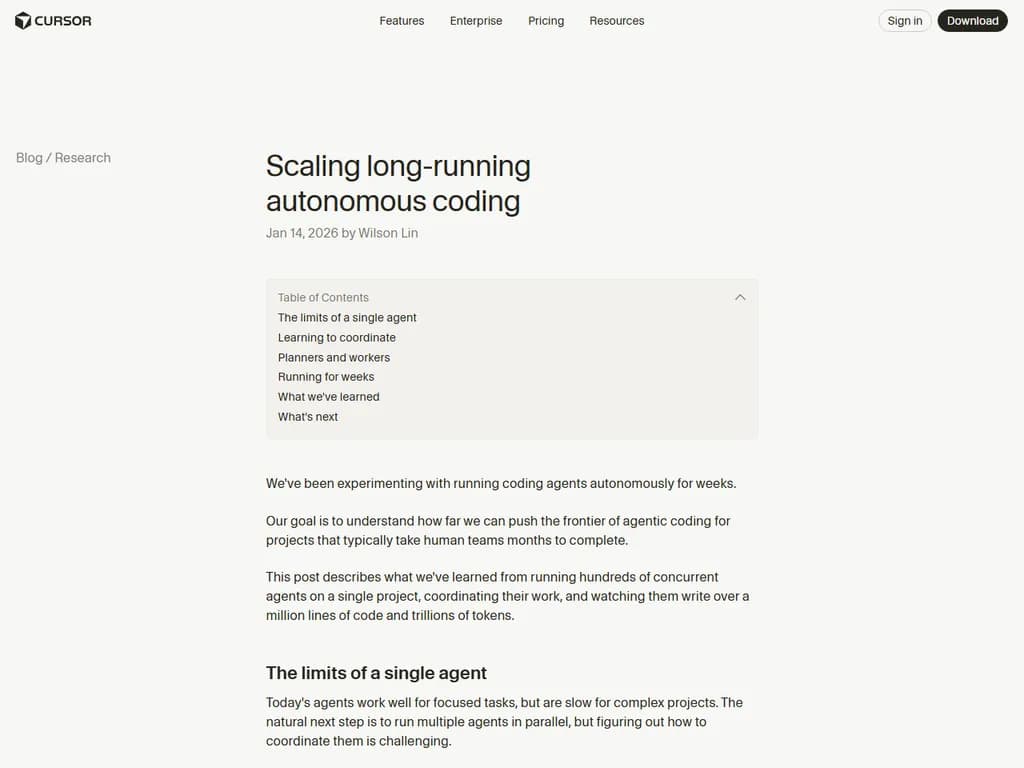Screen dimensions: 1024x768
Task: Open the Enterprise nav item
Action: pyautogui.click(x=476, y=21)
